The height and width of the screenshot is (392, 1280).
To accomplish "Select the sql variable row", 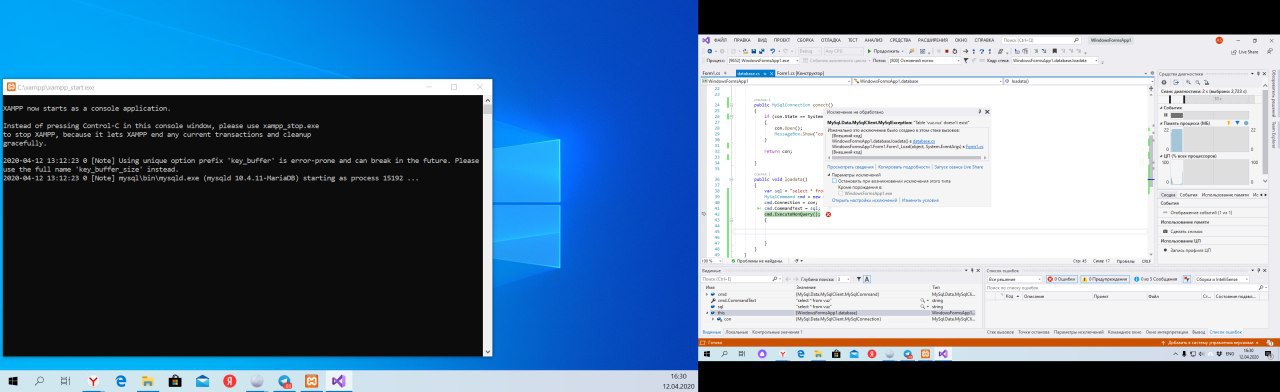I will (840, 306).
